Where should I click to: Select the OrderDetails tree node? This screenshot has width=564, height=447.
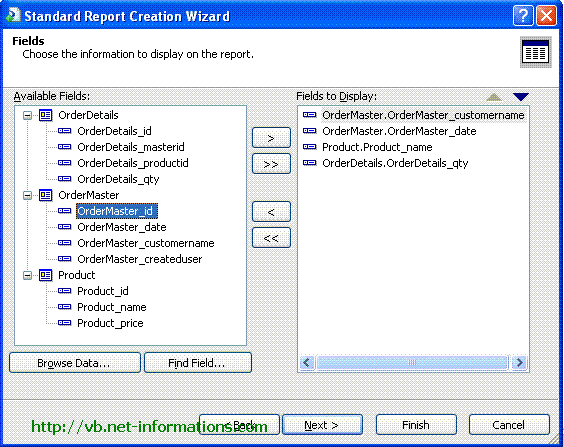pyautogui.click(x=88, y=115)
